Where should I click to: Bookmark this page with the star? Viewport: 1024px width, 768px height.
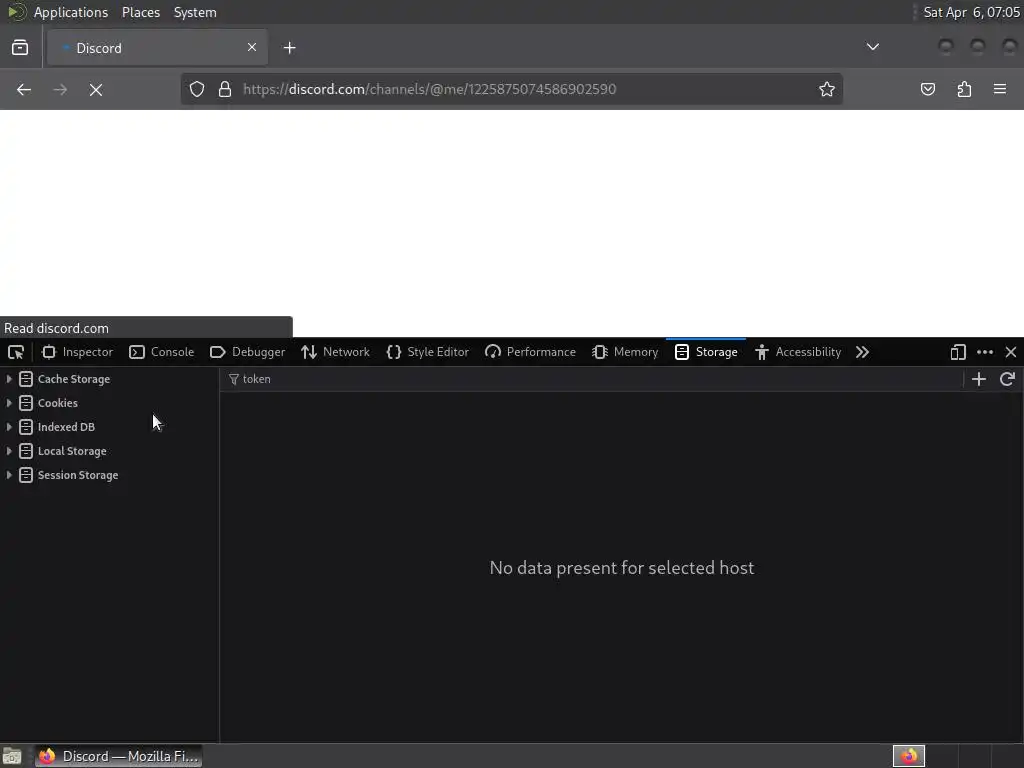click(x=827, y=89)
